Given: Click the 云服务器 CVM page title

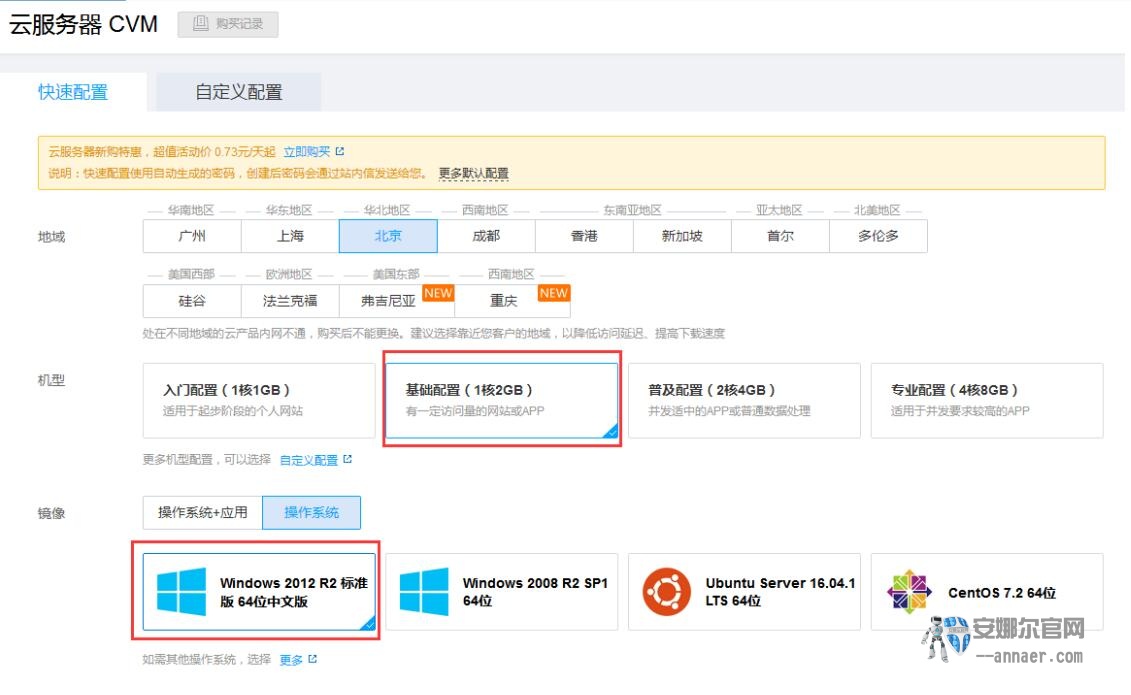Looking at the screenshot, I should coord(83,25).
